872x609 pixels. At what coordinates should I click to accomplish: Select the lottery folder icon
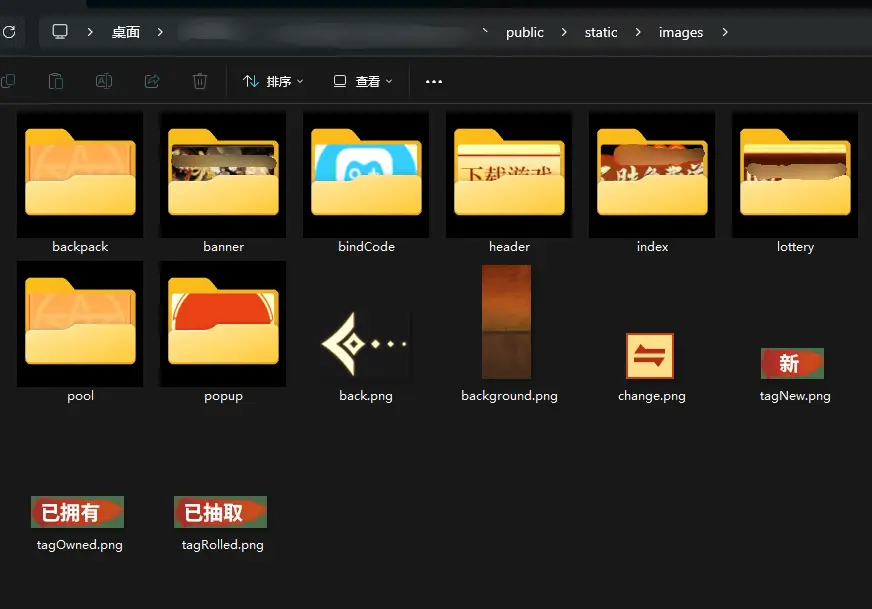click(795, 172)
